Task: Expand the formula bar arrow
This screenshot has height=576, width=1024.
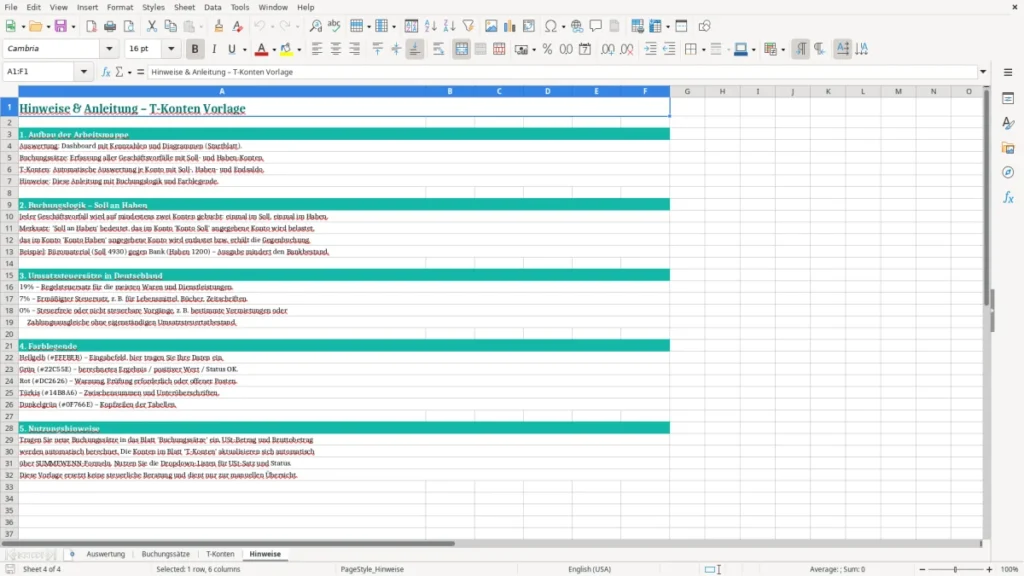Action: (983, 72)
